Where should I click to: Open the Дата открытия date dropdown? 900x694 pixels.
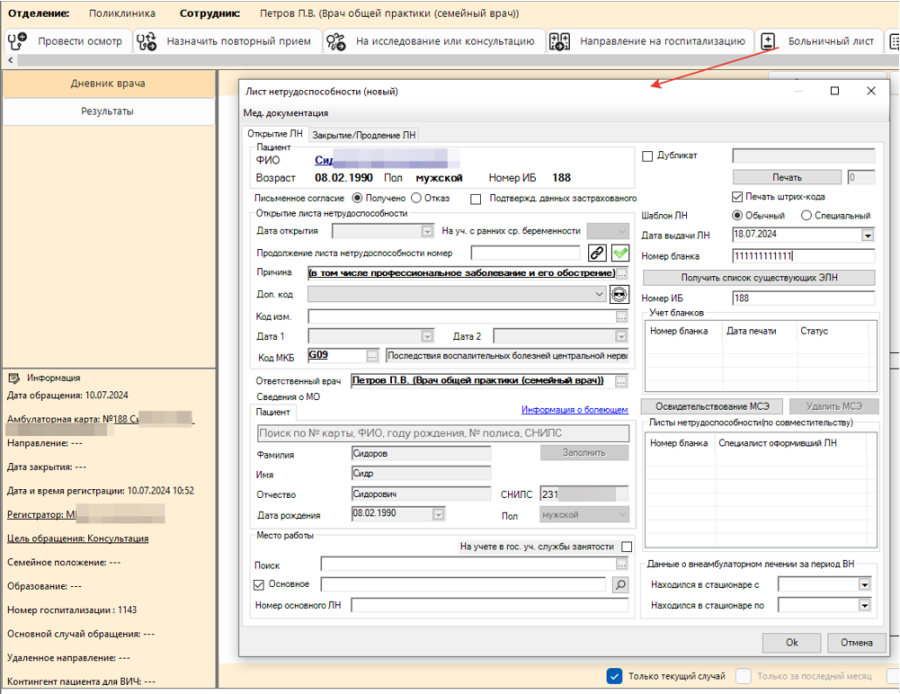point(427,231)
